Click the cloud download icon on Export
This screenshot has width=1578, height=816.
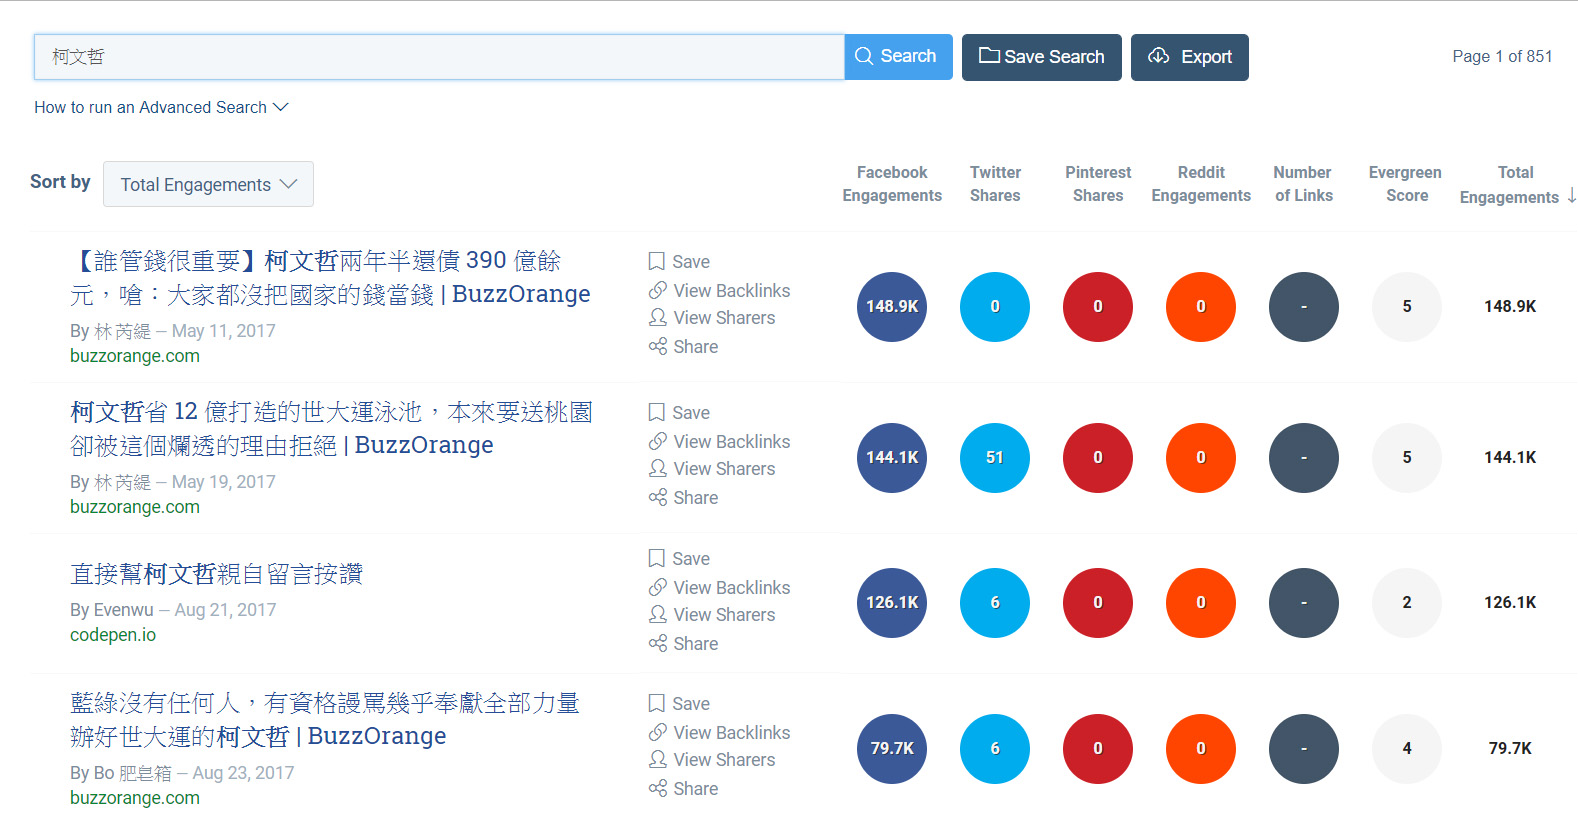click(1159, 55)
